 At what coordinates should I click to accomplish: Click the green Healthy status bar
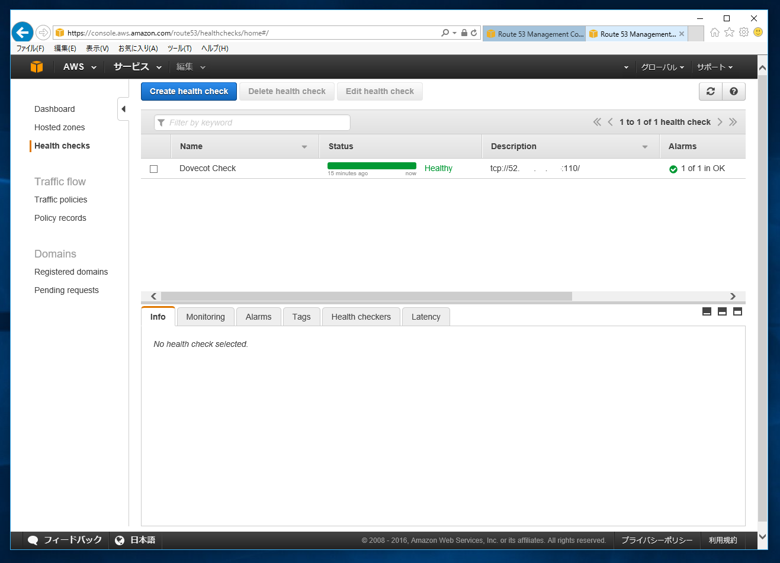point(372,166)
